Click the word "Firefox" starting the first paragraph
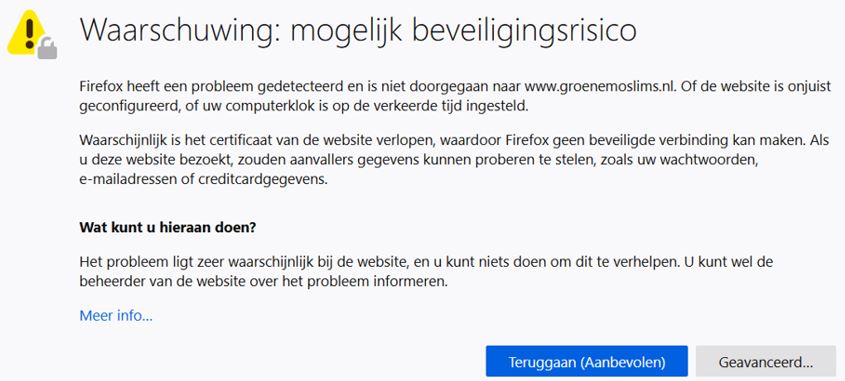Screen dimensions: 845x381 click(98, 87)
